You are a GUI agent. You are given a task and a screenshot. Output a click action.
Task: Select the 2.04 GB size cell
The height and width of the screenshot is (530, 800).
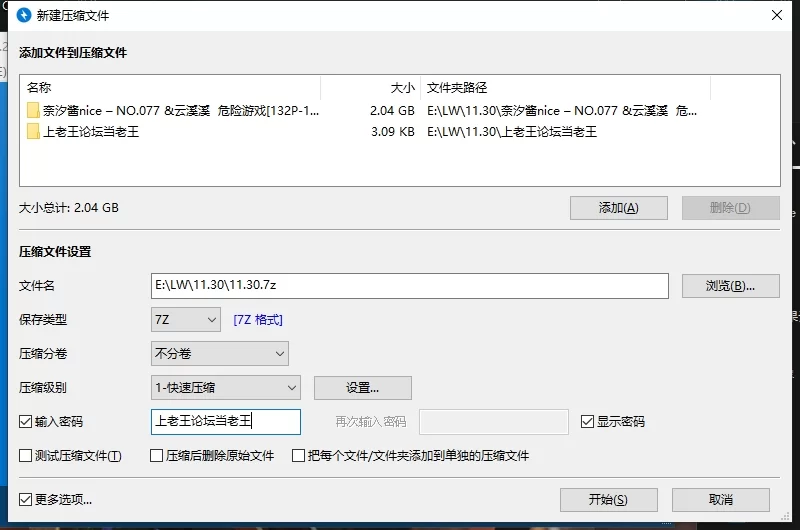pos(392,111)
